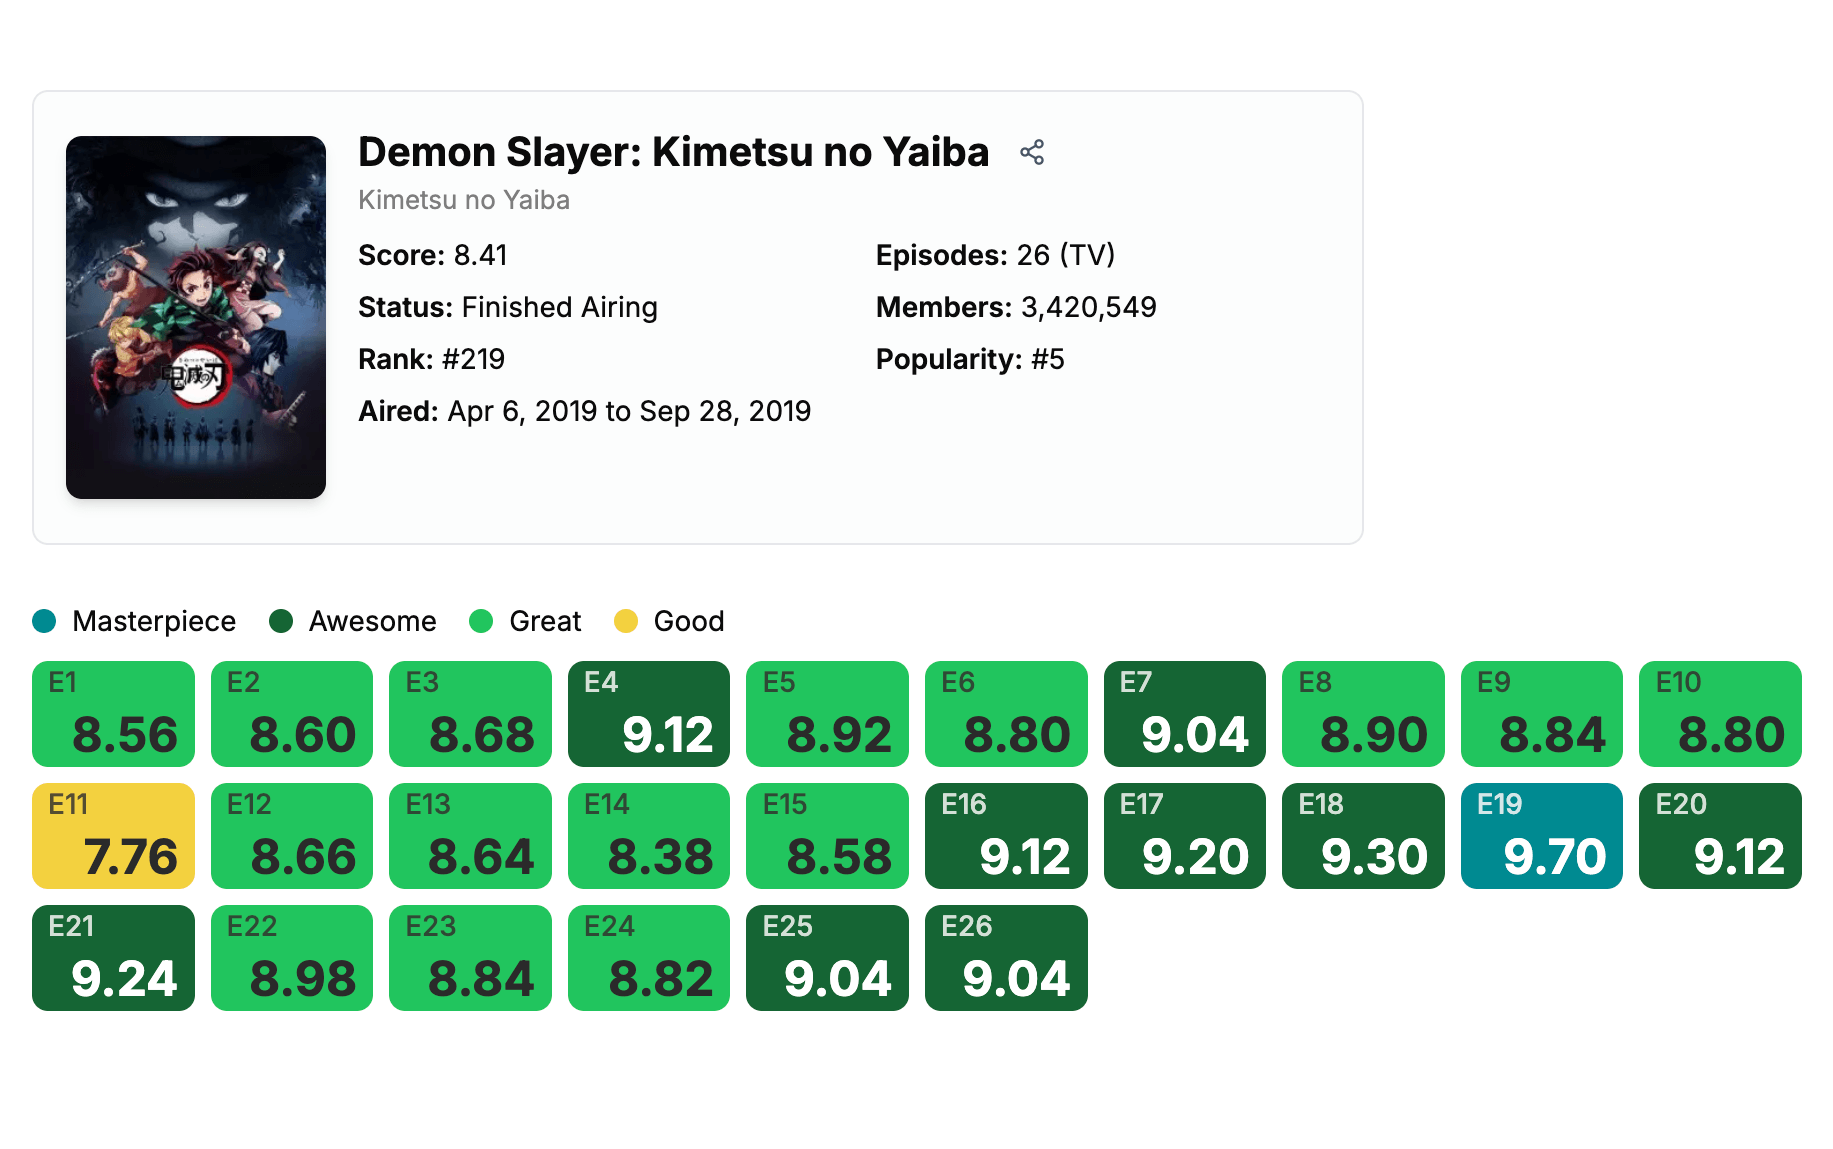Open the Demon Slayer poster thumbnail
Screen dimensions: 1833x1149
196,317
